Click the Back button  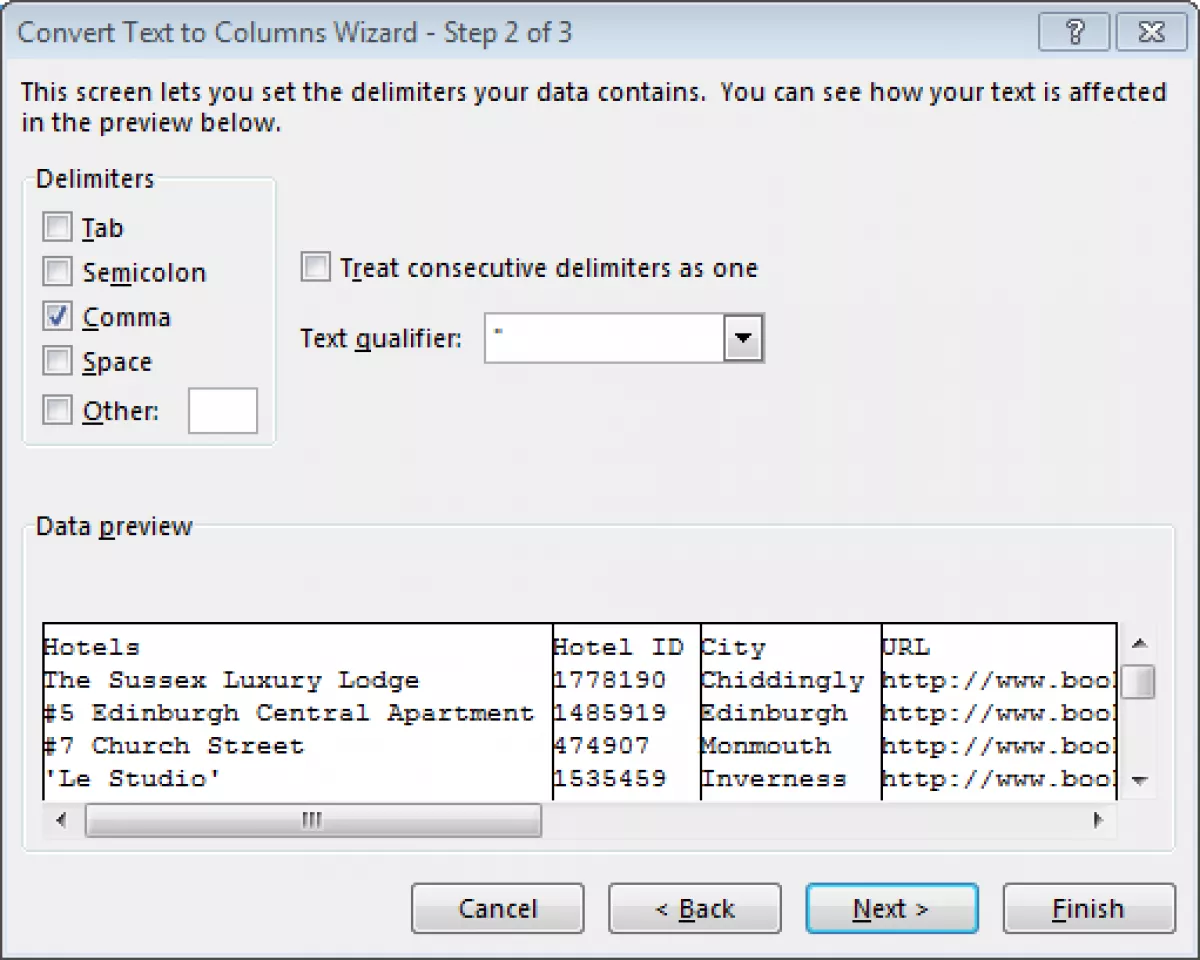[x=694, y=908]
